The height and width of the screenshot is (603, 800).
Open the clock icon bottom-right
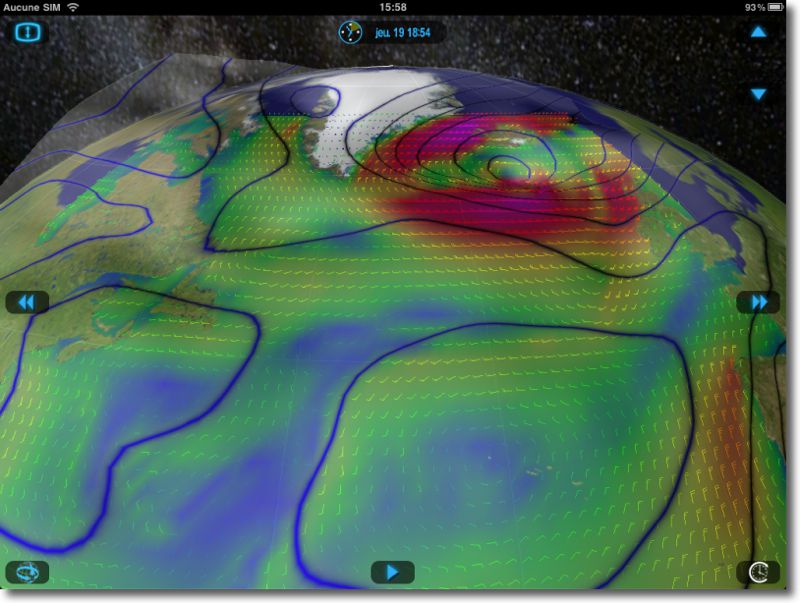[758, 572]
